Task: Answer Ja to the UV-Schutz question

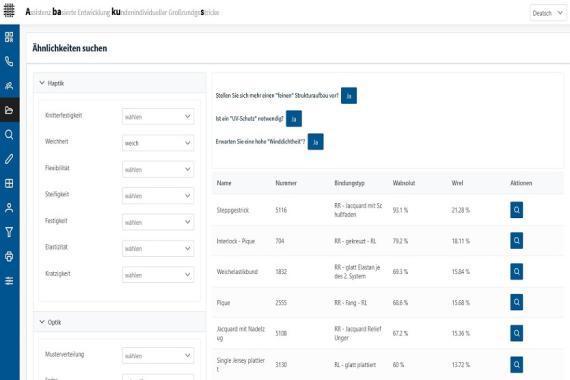Action: coord(294,119)
